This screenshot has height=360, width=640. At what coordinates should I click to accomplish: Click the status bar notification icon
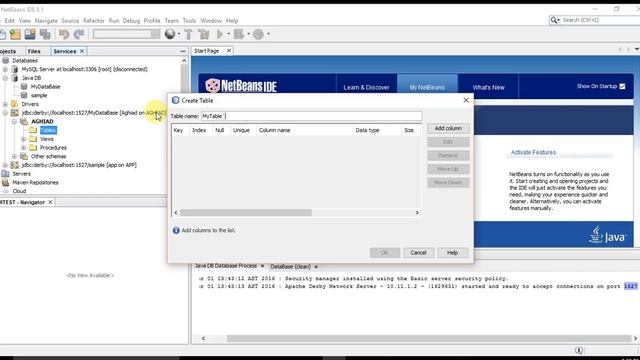(579, 350)
